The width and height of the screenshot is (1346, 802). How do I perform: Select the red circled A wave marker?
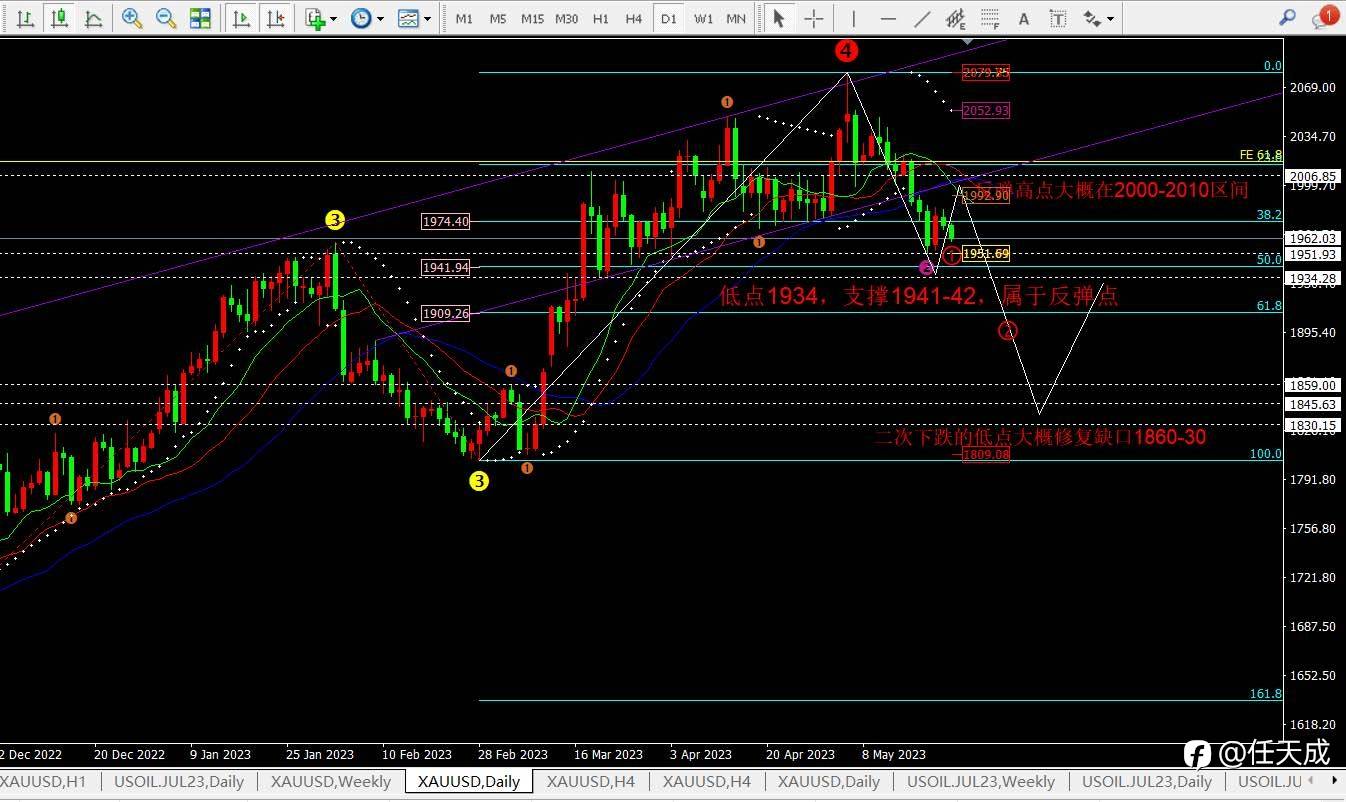tap(1009, 330)
